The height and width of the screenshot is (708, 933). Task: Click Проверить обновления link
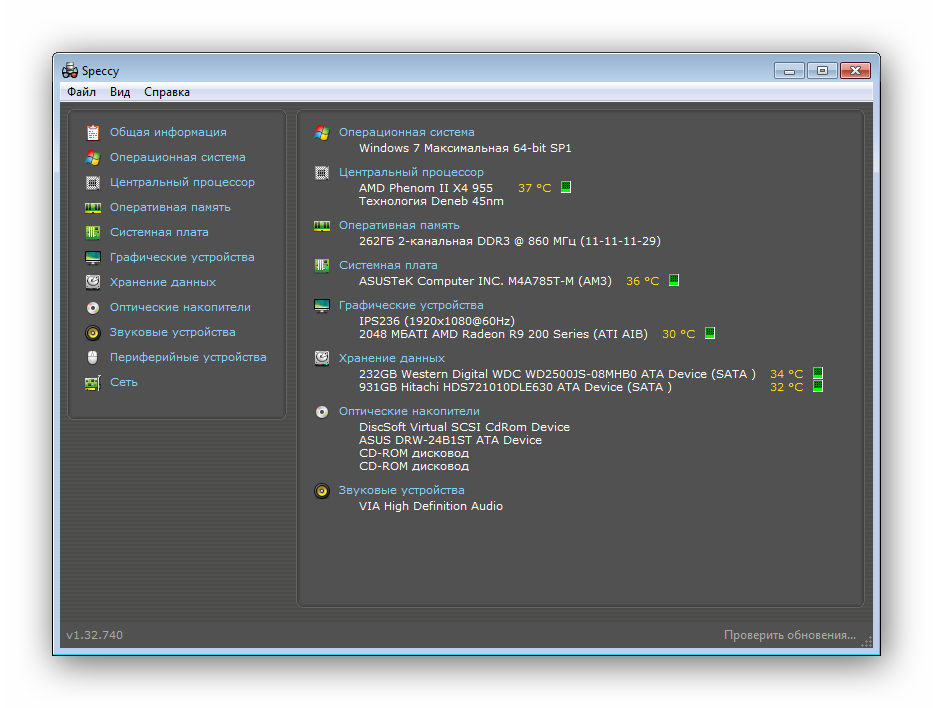[790, 635]
